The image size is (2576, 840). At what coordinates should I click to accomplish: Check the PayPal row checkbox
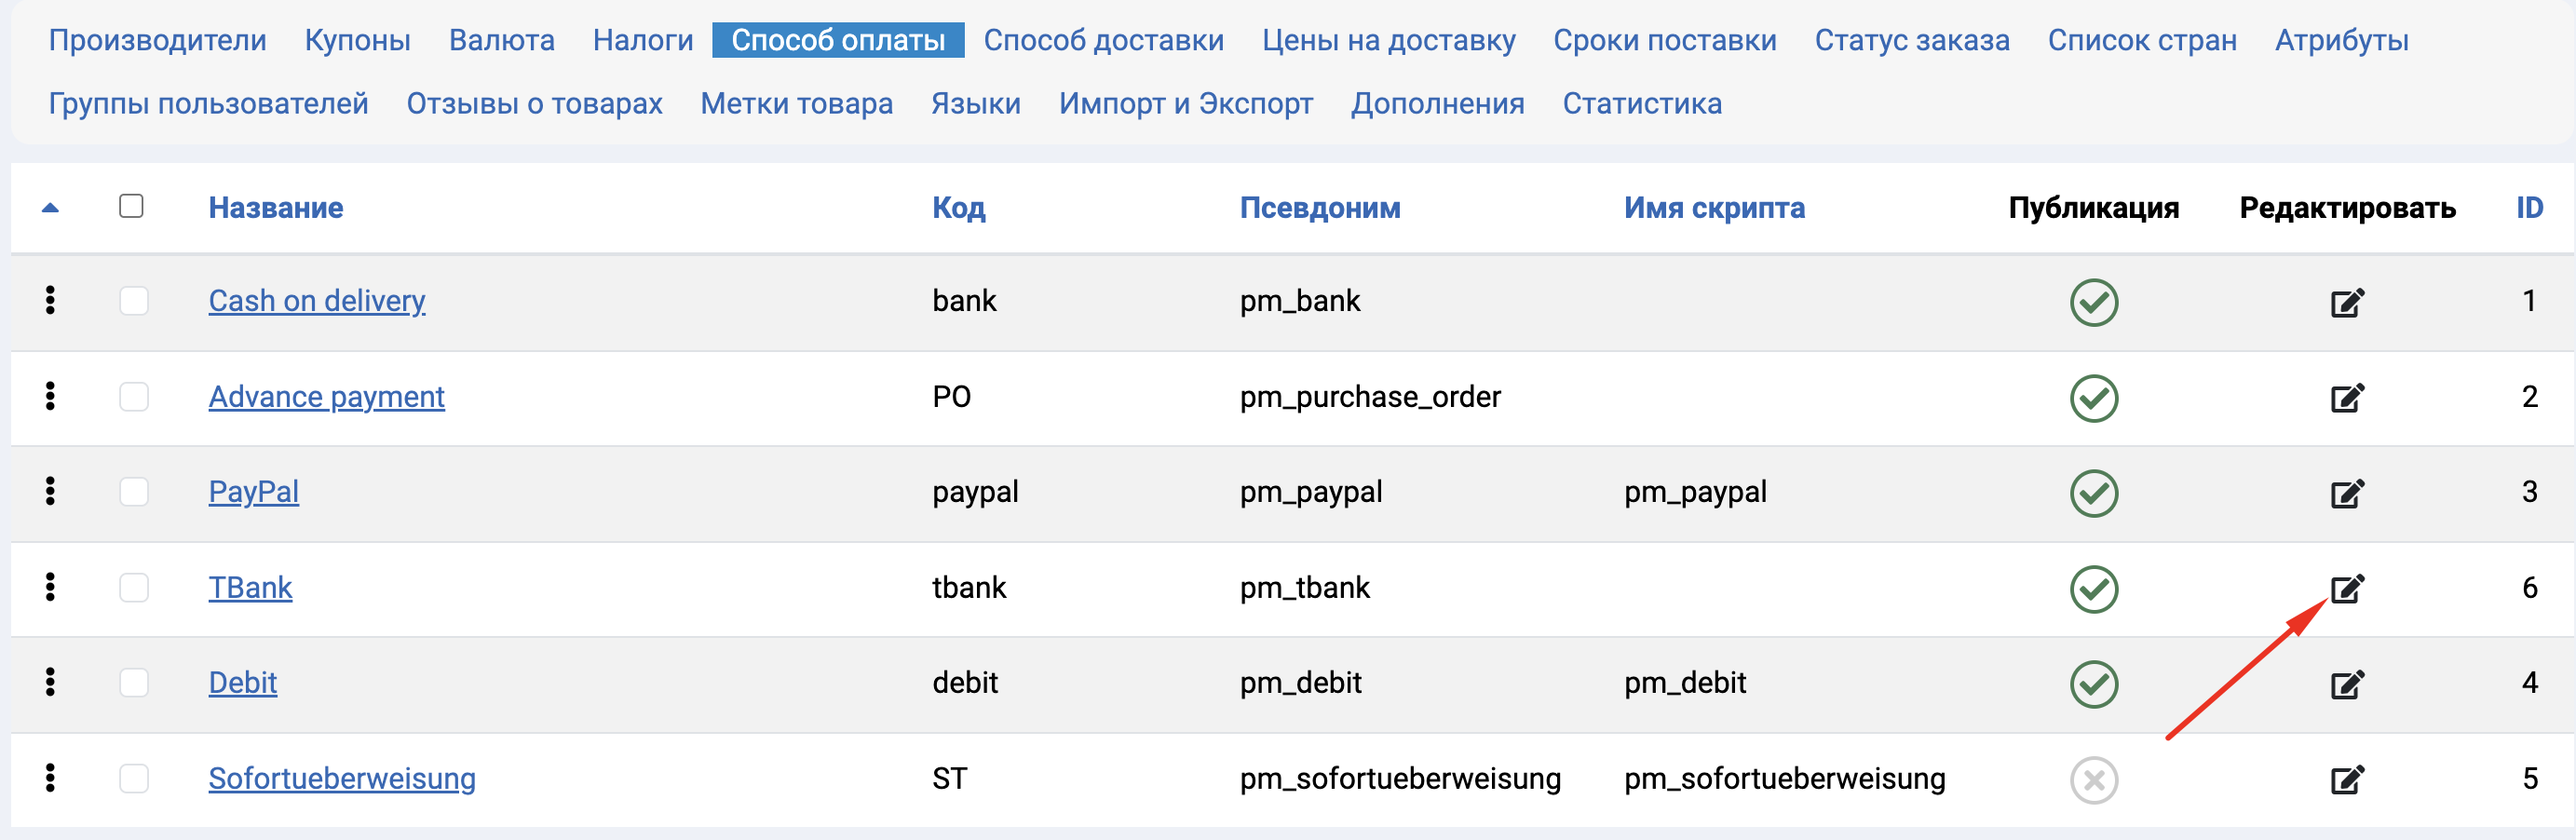(134, 492)
